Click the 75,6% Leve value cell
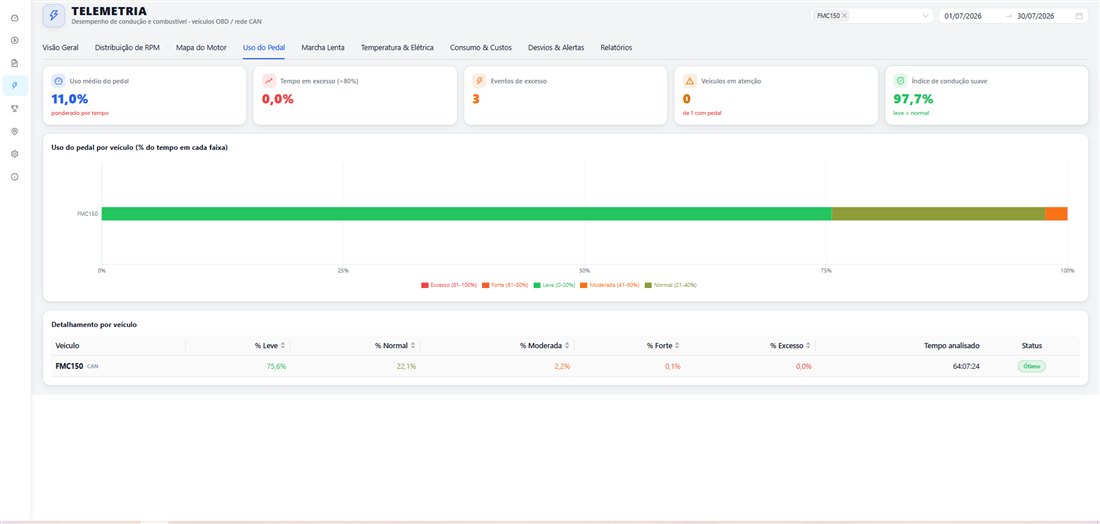 [276, 366]
